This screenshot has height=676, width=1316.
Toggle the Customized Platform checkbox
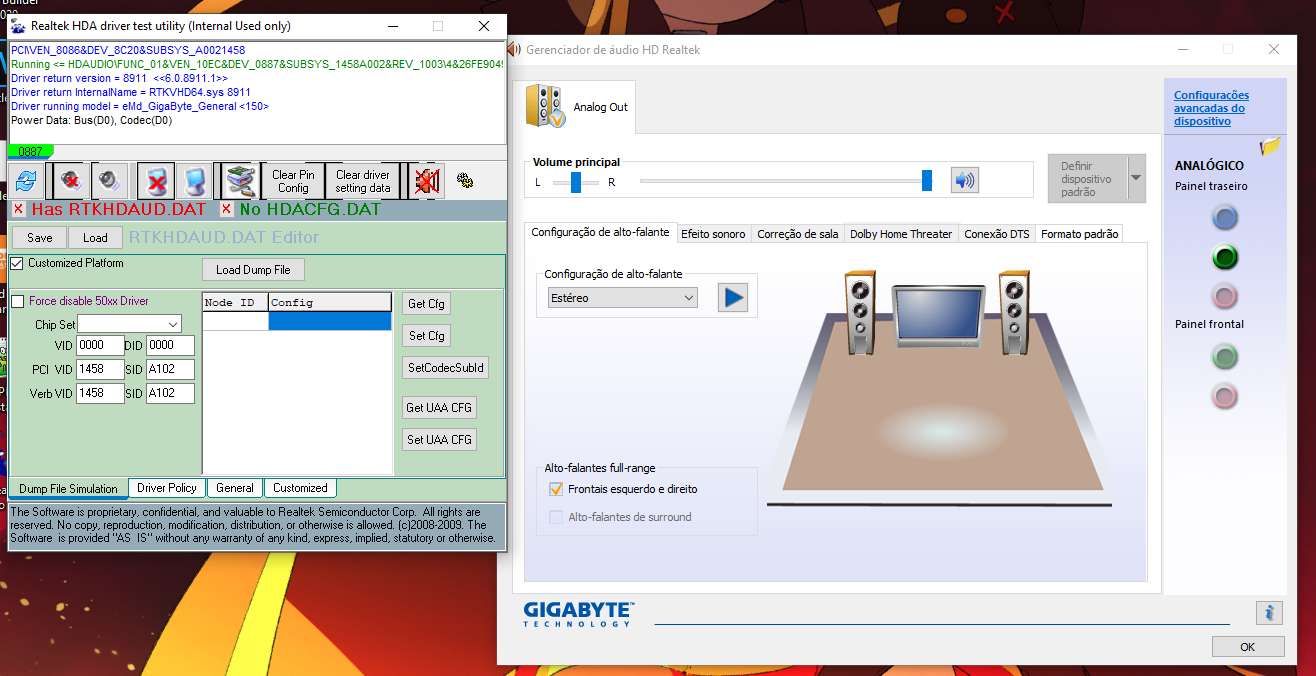click(x=17, y=264)
